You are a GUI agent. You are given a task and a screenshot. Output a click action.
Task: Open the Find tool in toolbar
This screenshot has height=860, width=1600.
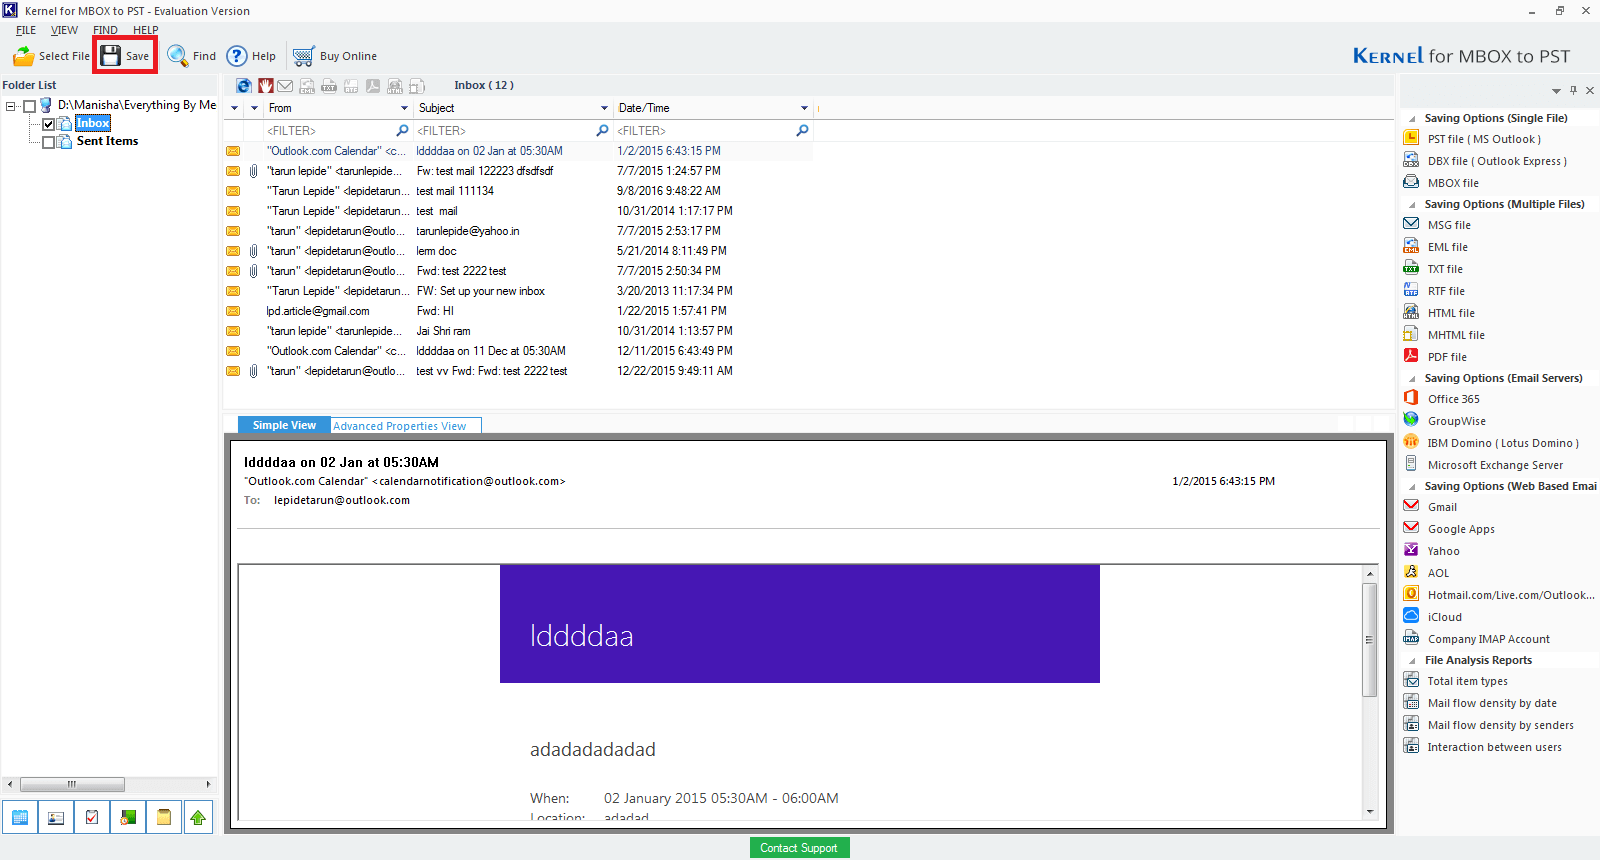(191, 56)
